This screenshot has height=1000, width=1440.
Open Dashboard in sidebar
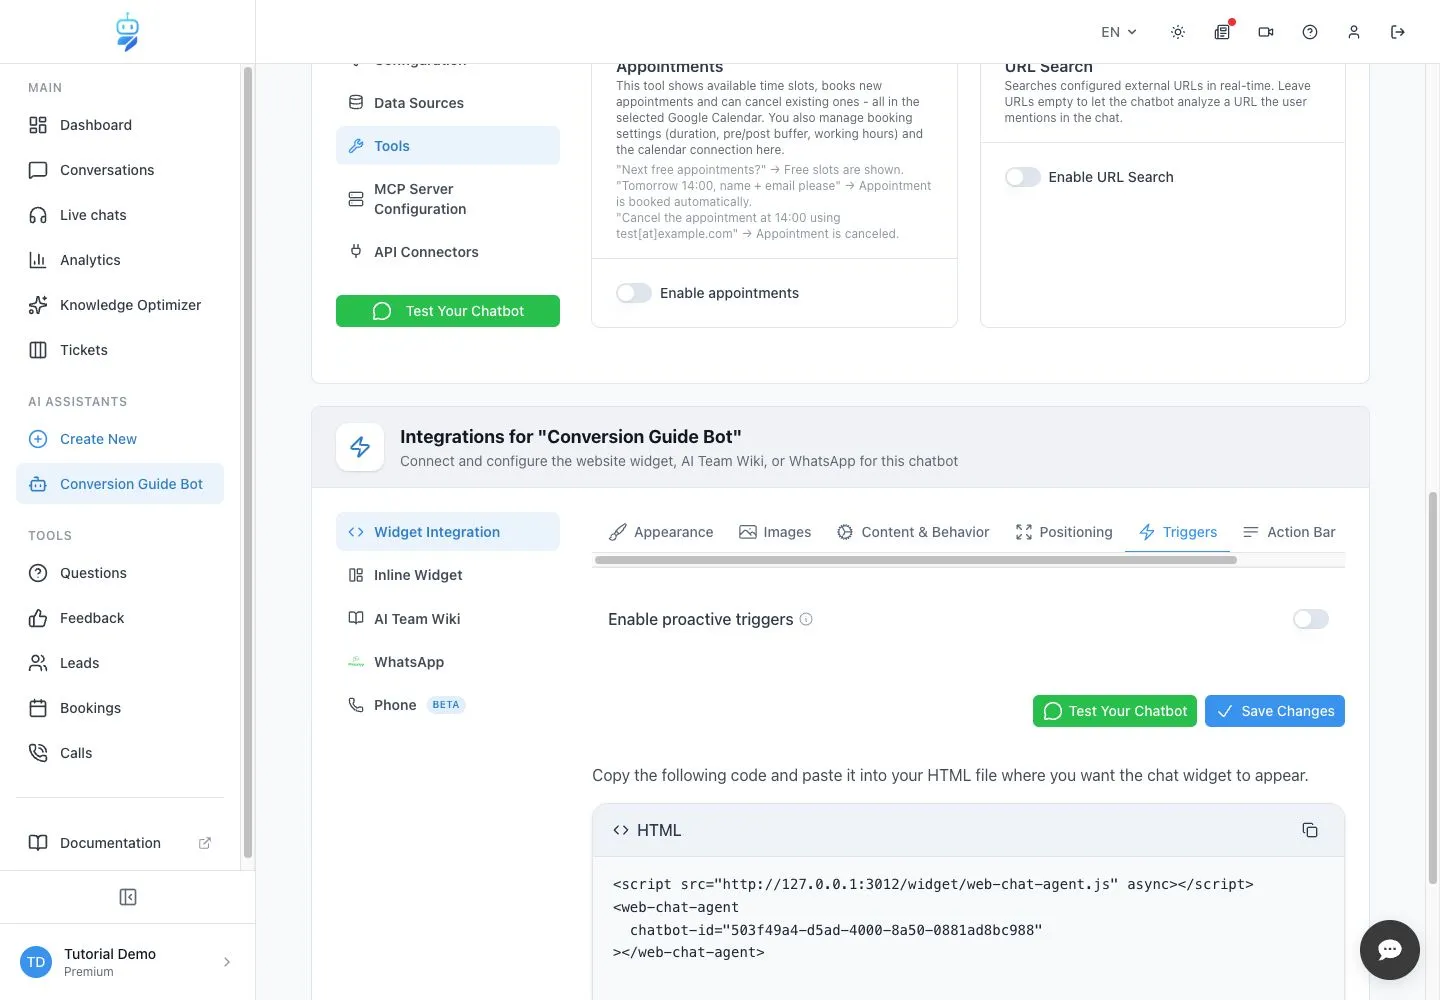click(120, 125)
